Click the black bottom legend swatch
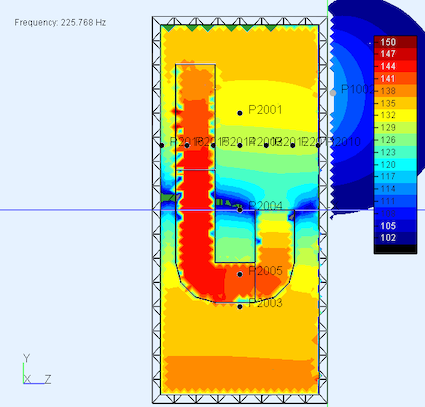This screenshot has height=407, width=425. pos(396,249)
